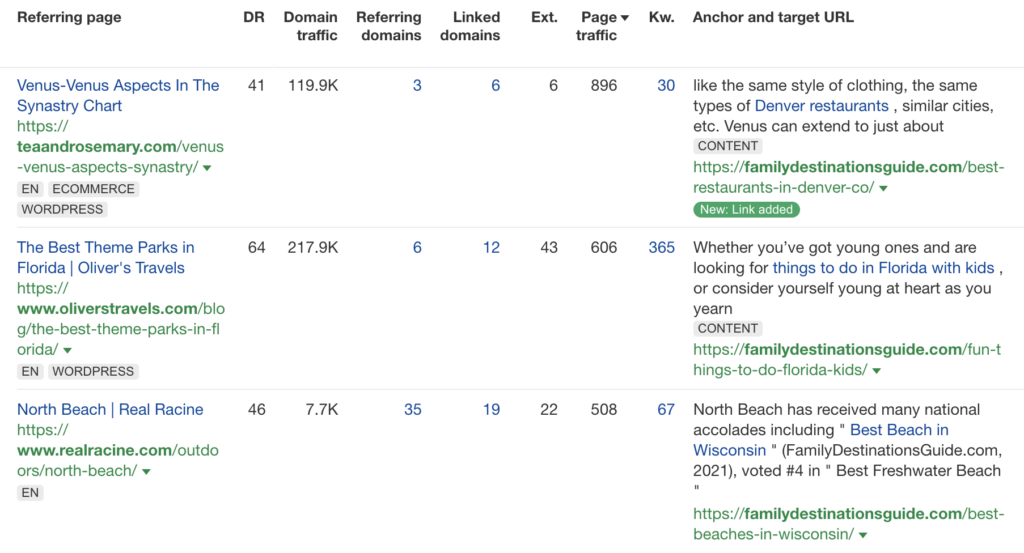Viewport: 1024px width, 553px height.
Task: Click the DR column header
Action: pyautogui.click(x=254, y=18)
